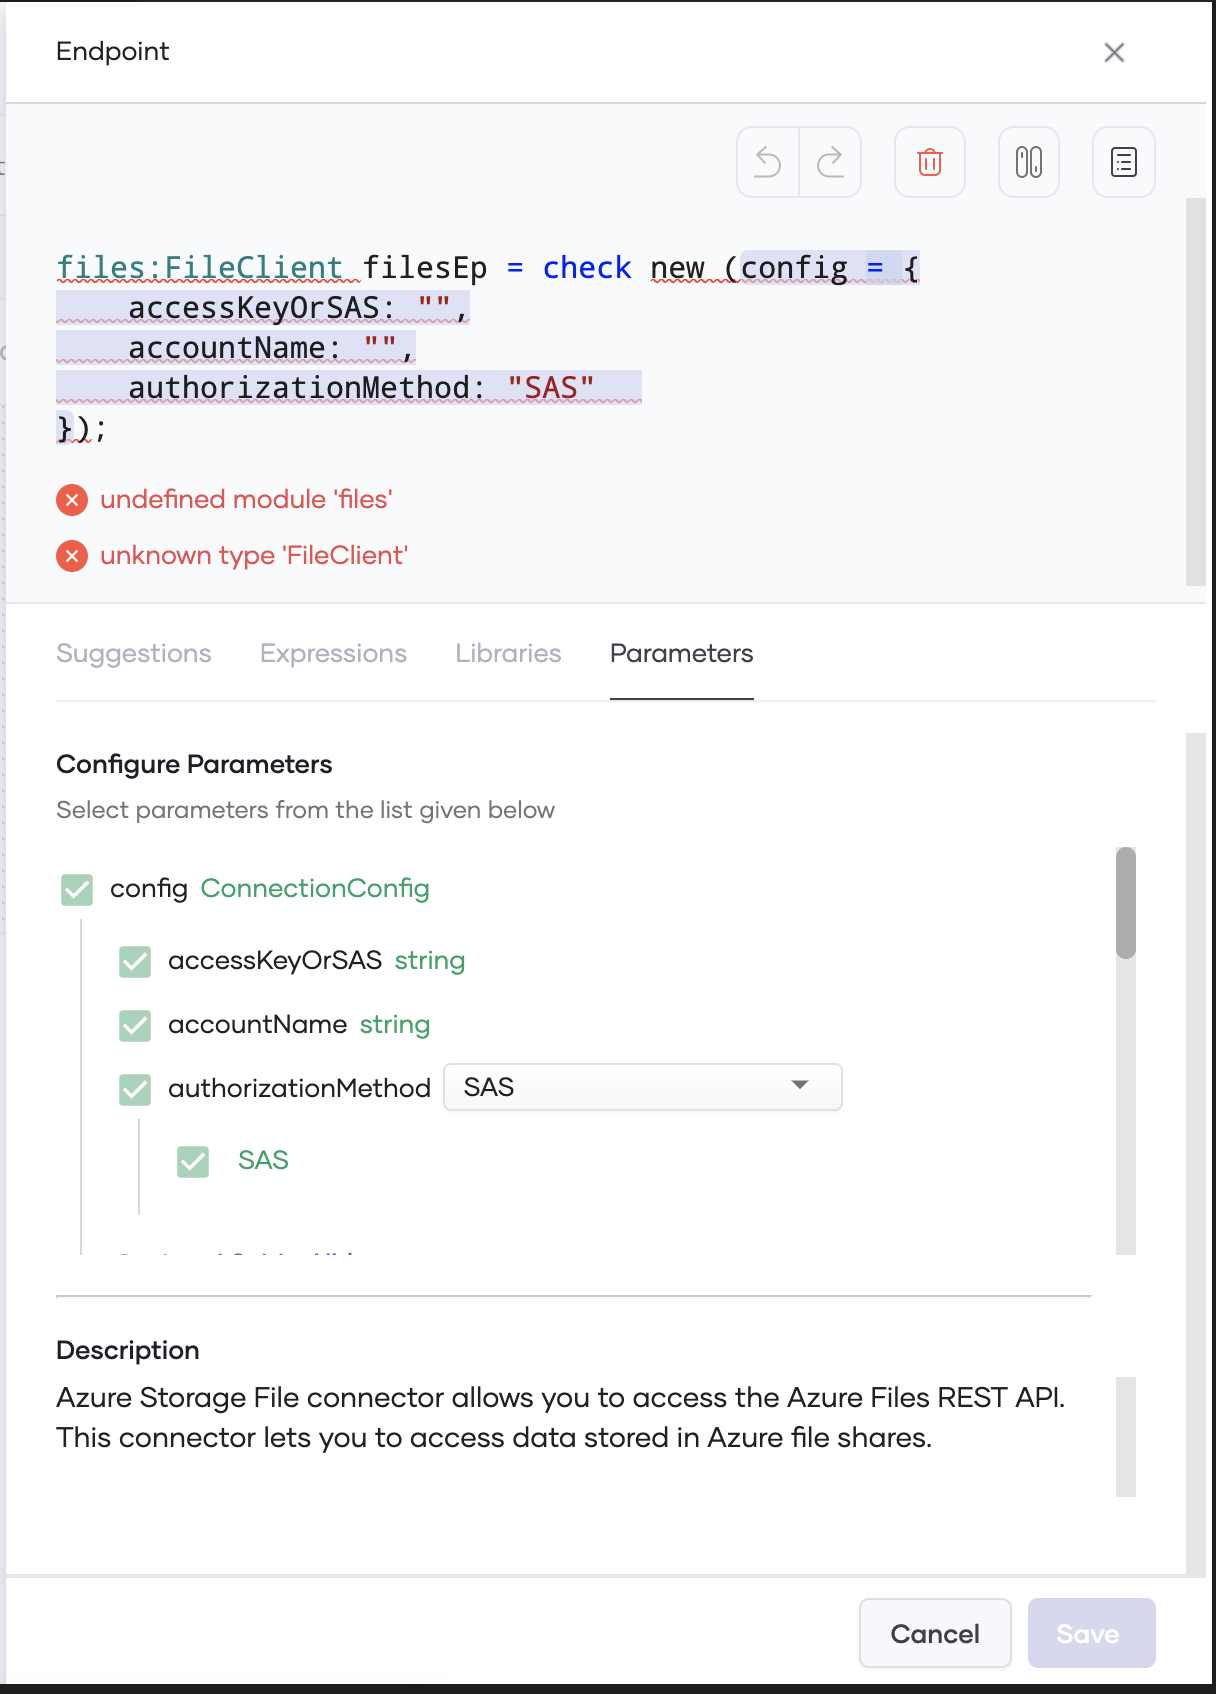This screenshot has width=1216, height=1694.
Task: Click the error icon beside 'undefined module files'
Action: point(71,500)
